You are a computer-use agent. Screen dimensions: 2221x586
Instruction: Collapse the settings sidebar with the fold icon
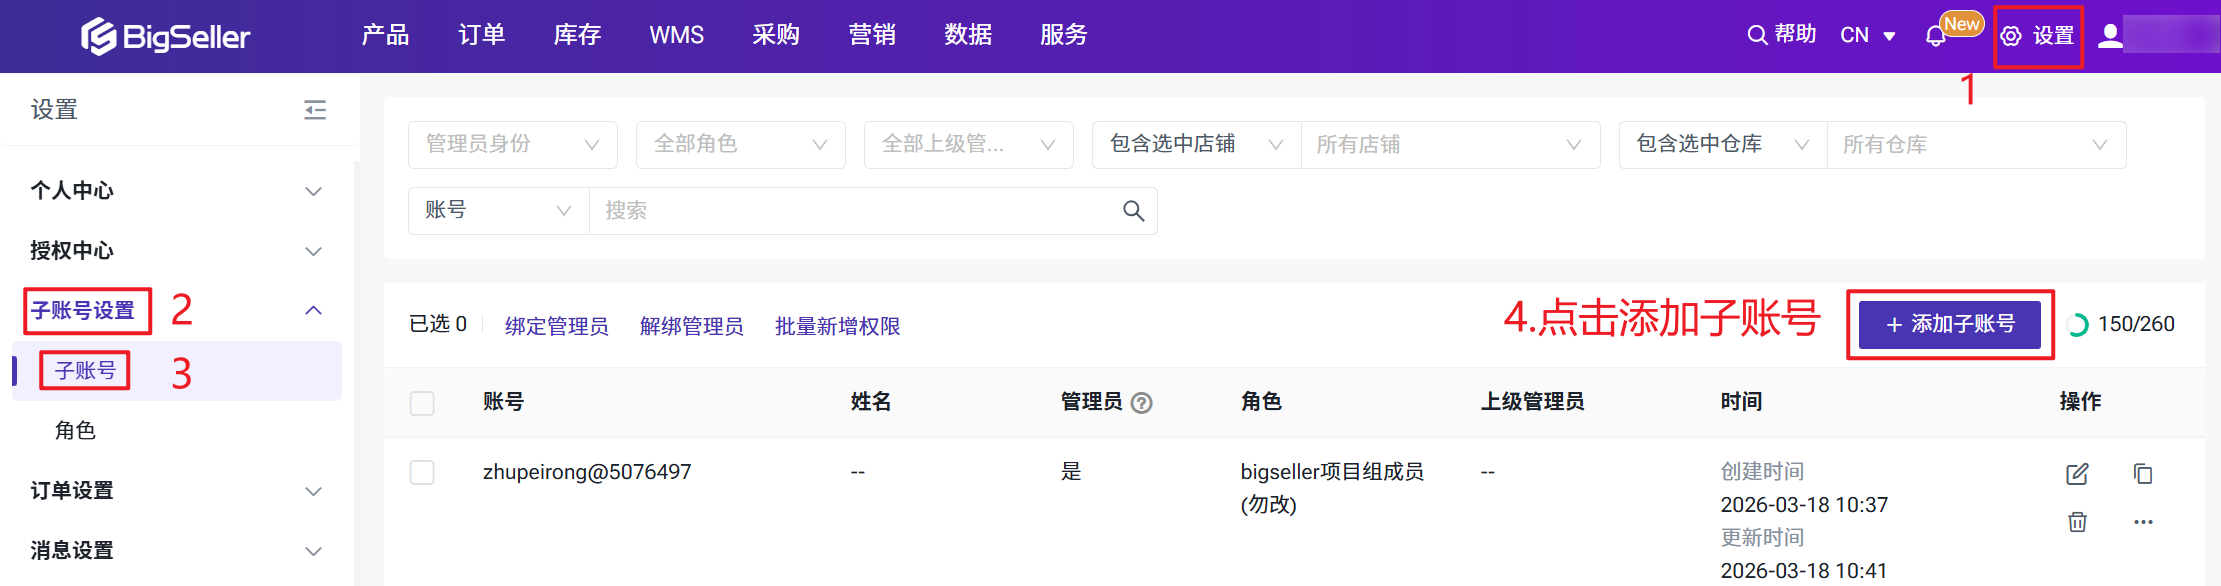click(315, 110)
